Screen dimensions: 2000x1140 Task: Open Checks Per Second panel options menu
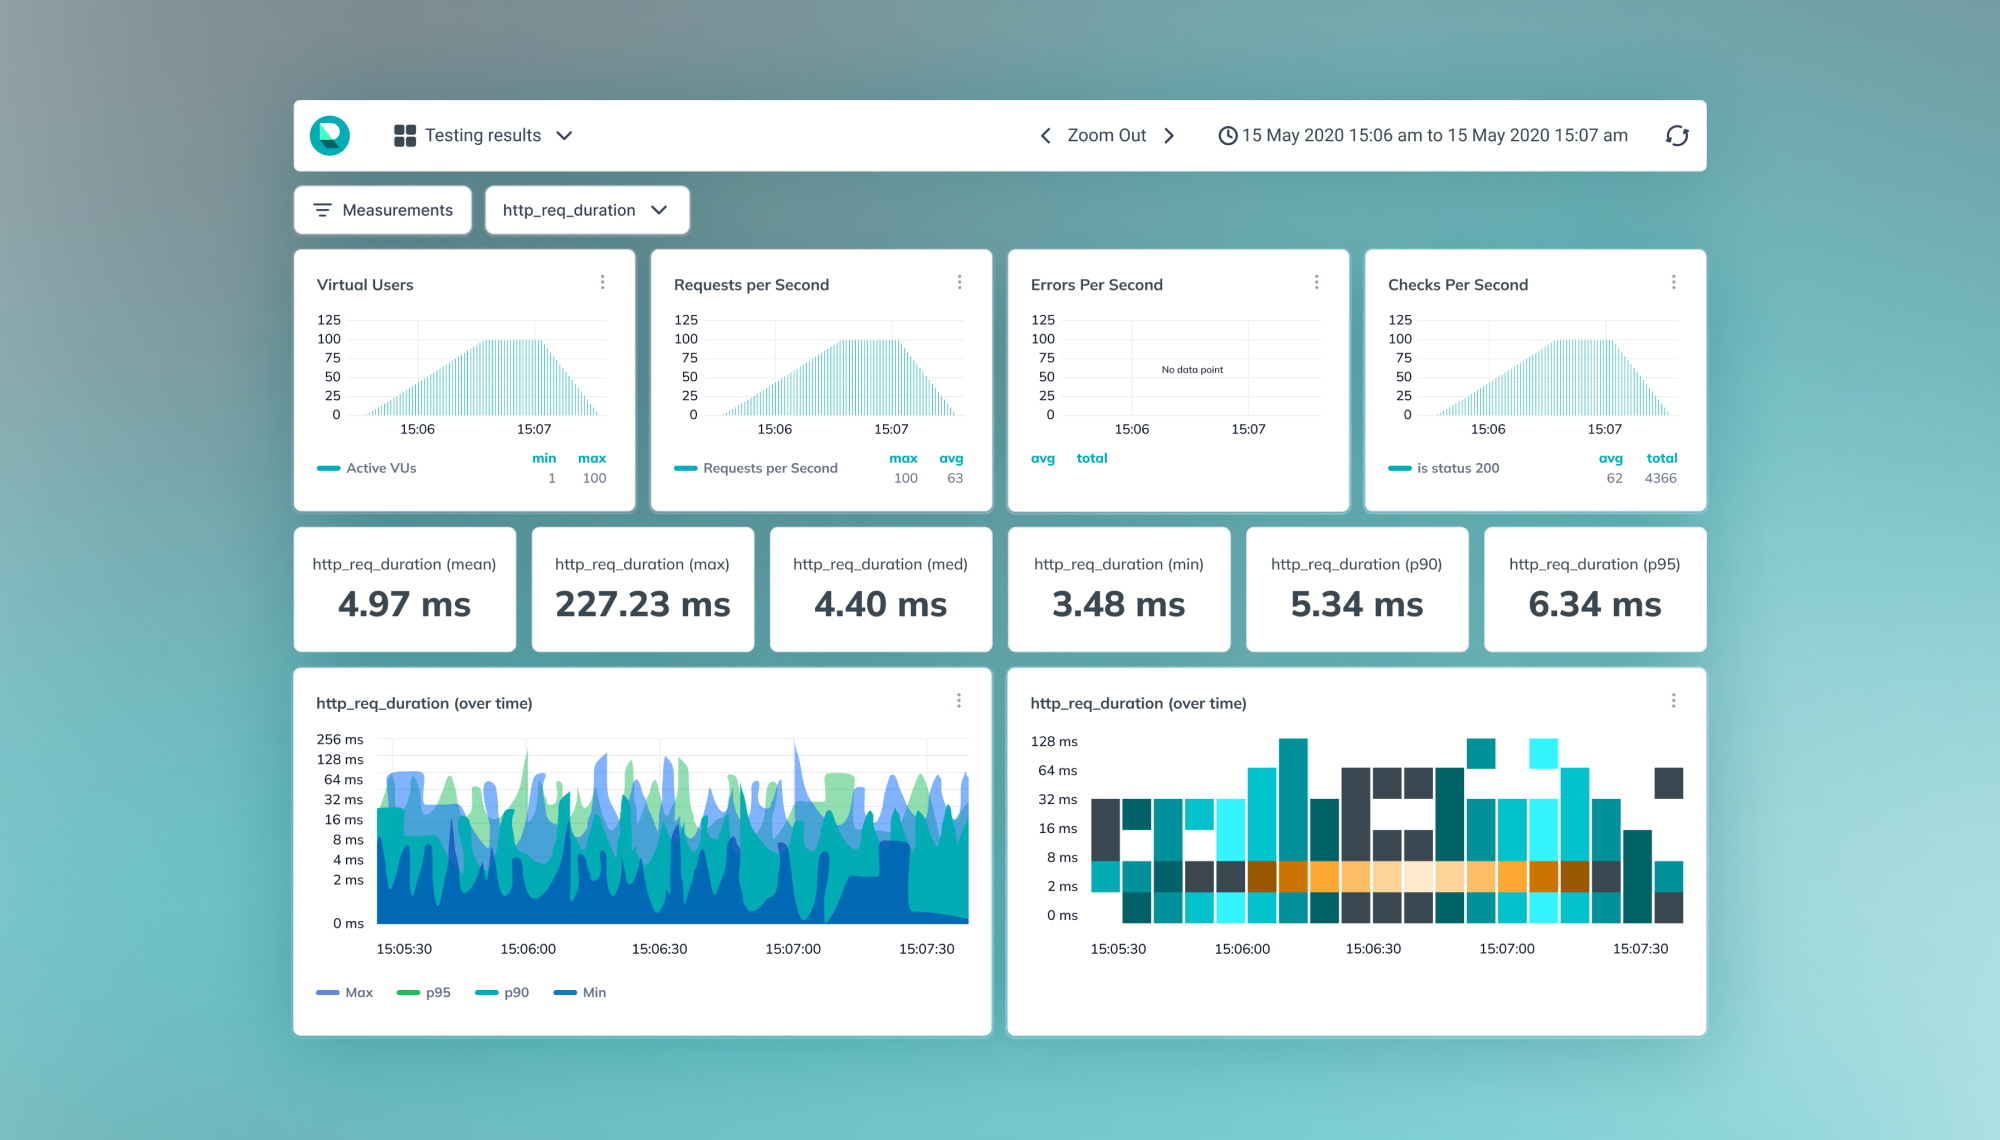[x=1673, y=283]
